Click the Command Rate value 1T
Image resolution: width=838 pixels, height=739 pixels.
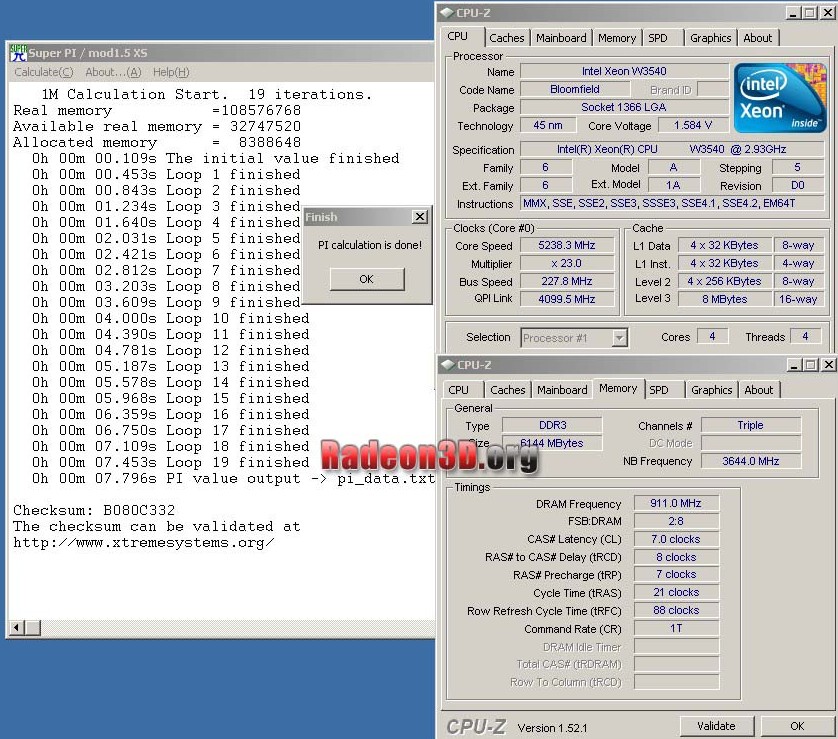676,628
